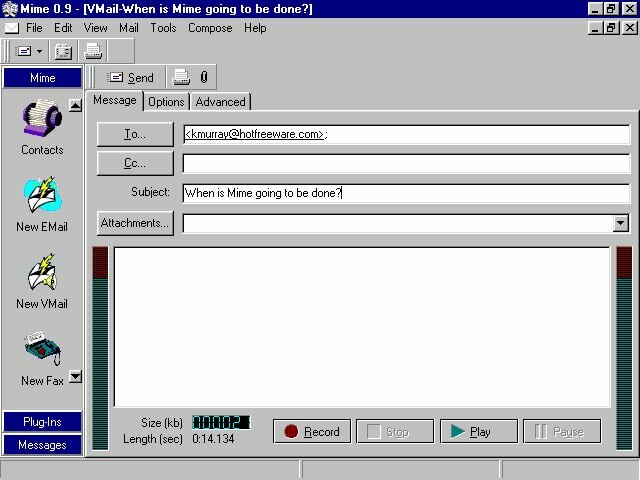Click the right audio level meter

point(624,348)
